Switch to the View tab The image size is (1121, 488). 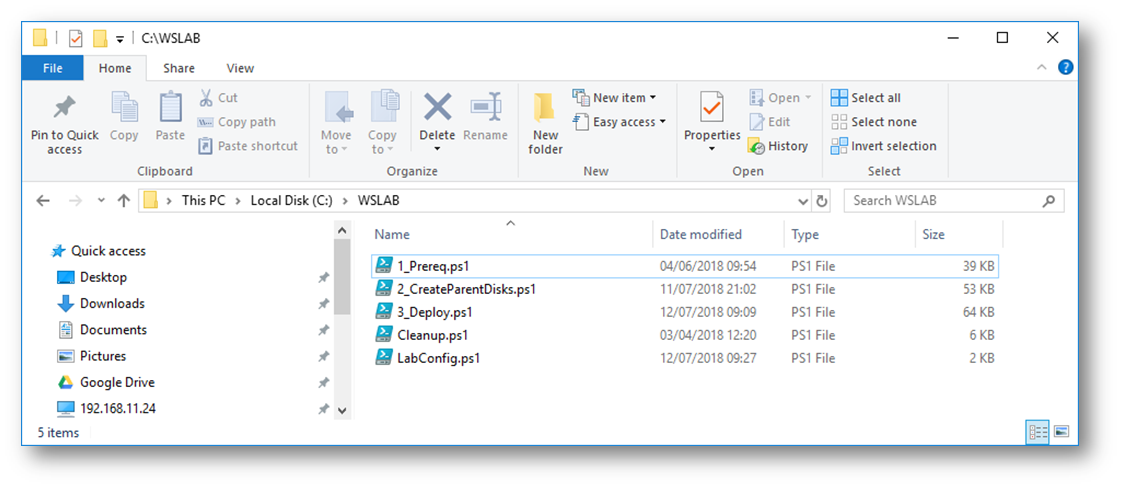click(x=240, y=69)
